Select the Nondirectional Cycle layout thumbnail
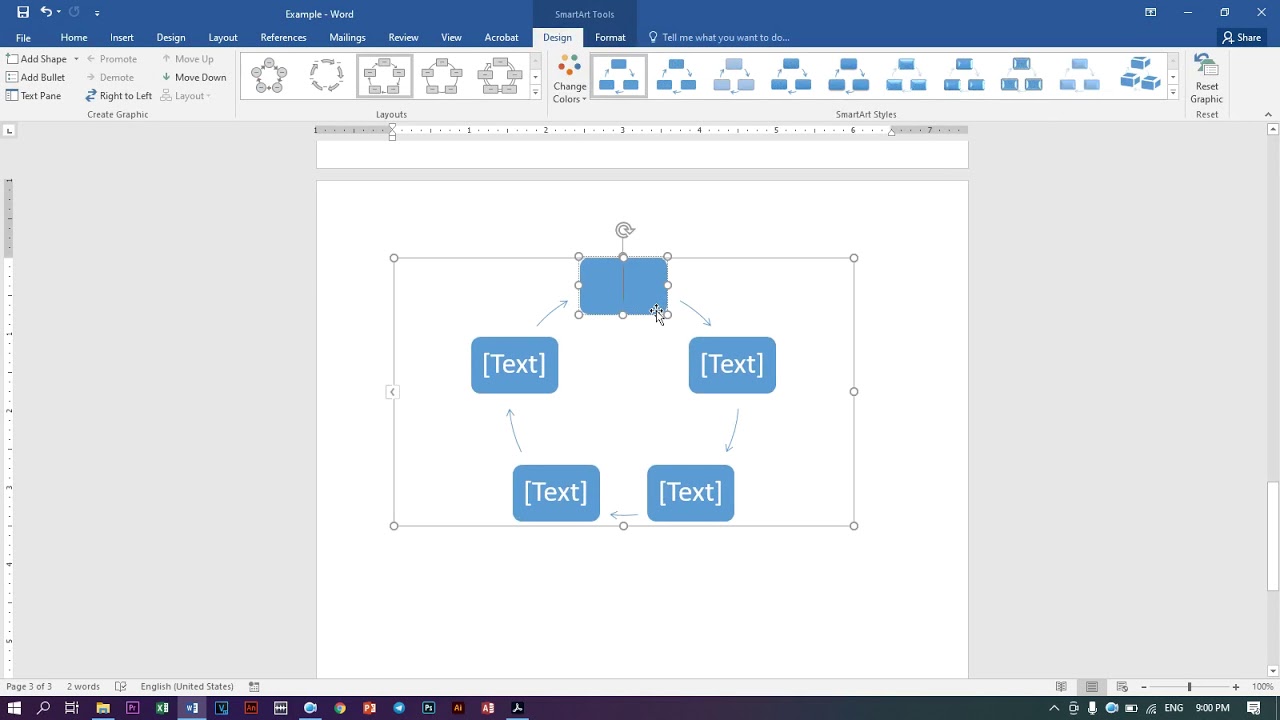This screenshot has width=1280, height=720. (x=442, y=76)
